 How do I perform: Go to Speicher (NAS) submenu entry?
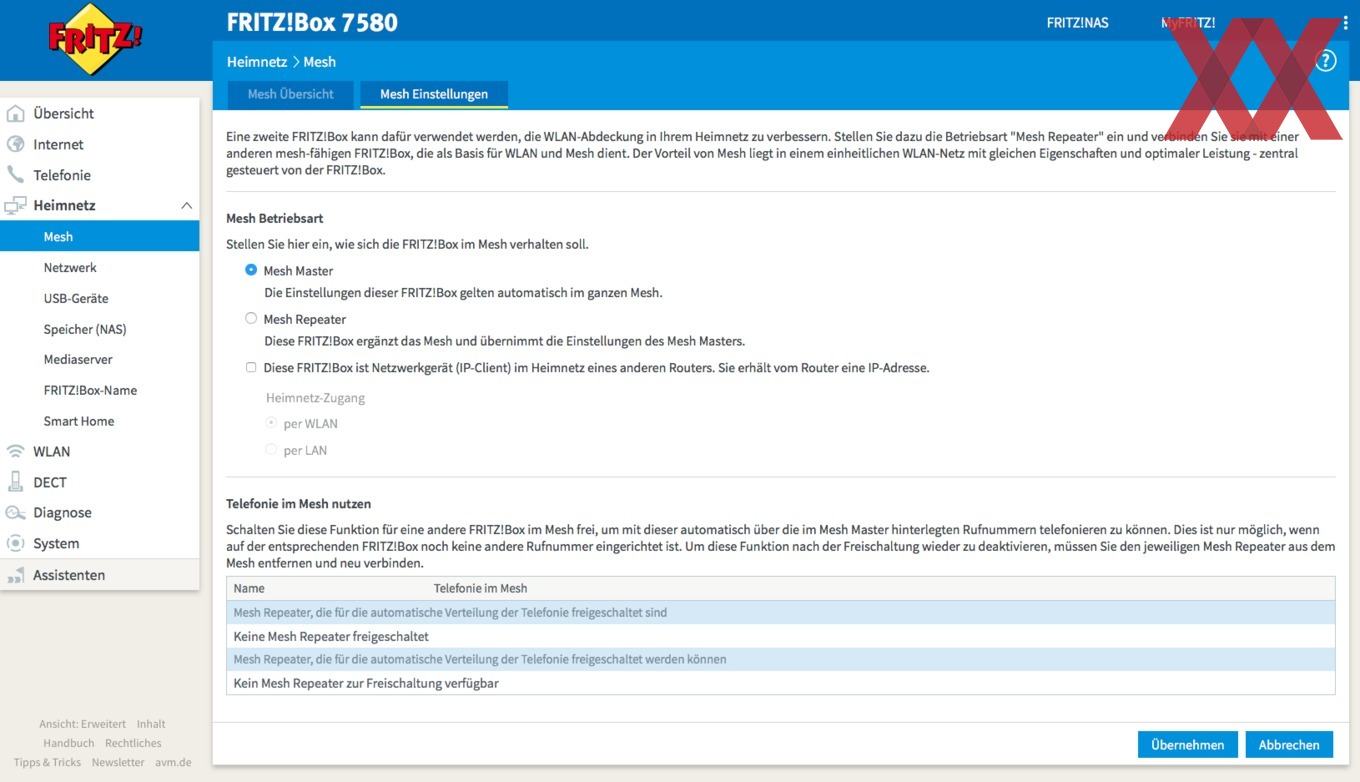85,329
